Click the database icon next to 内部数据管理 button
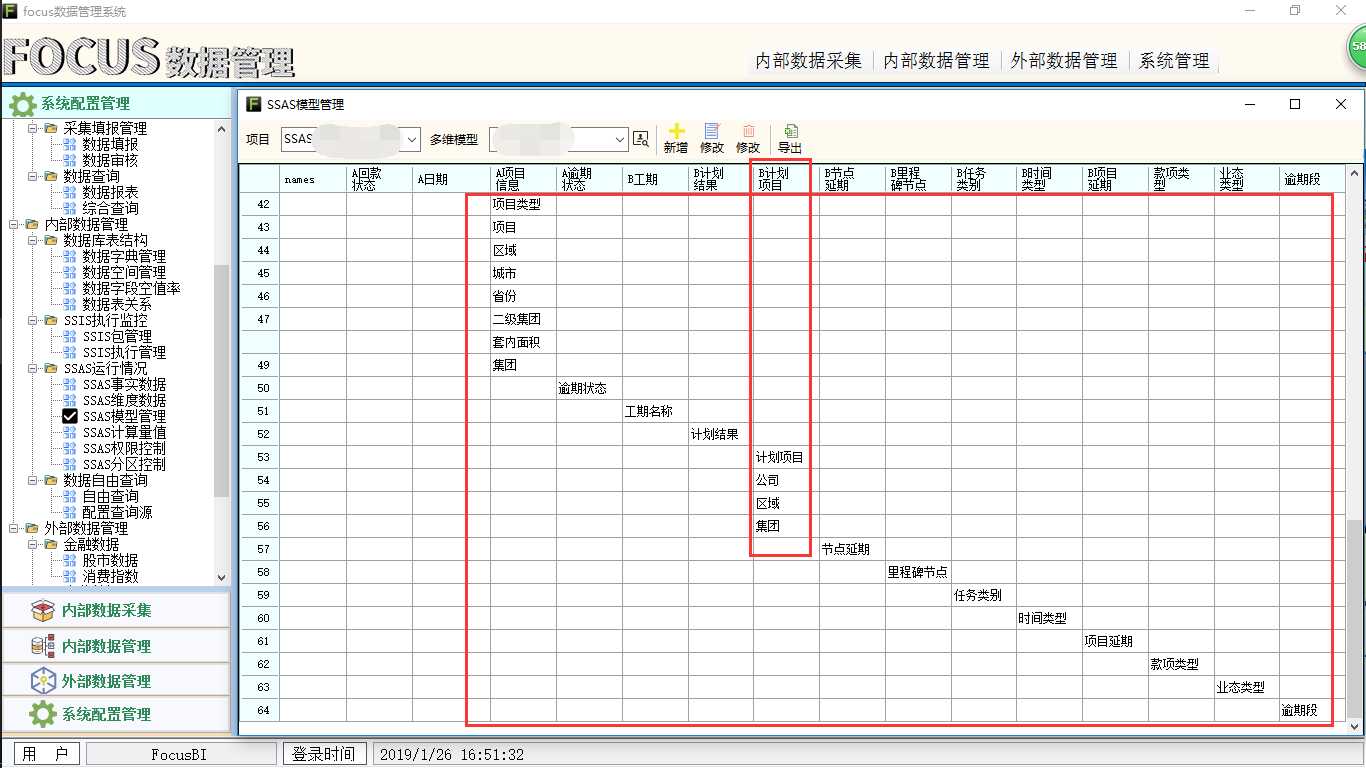 pyautogui.click(x=43, y=646)
